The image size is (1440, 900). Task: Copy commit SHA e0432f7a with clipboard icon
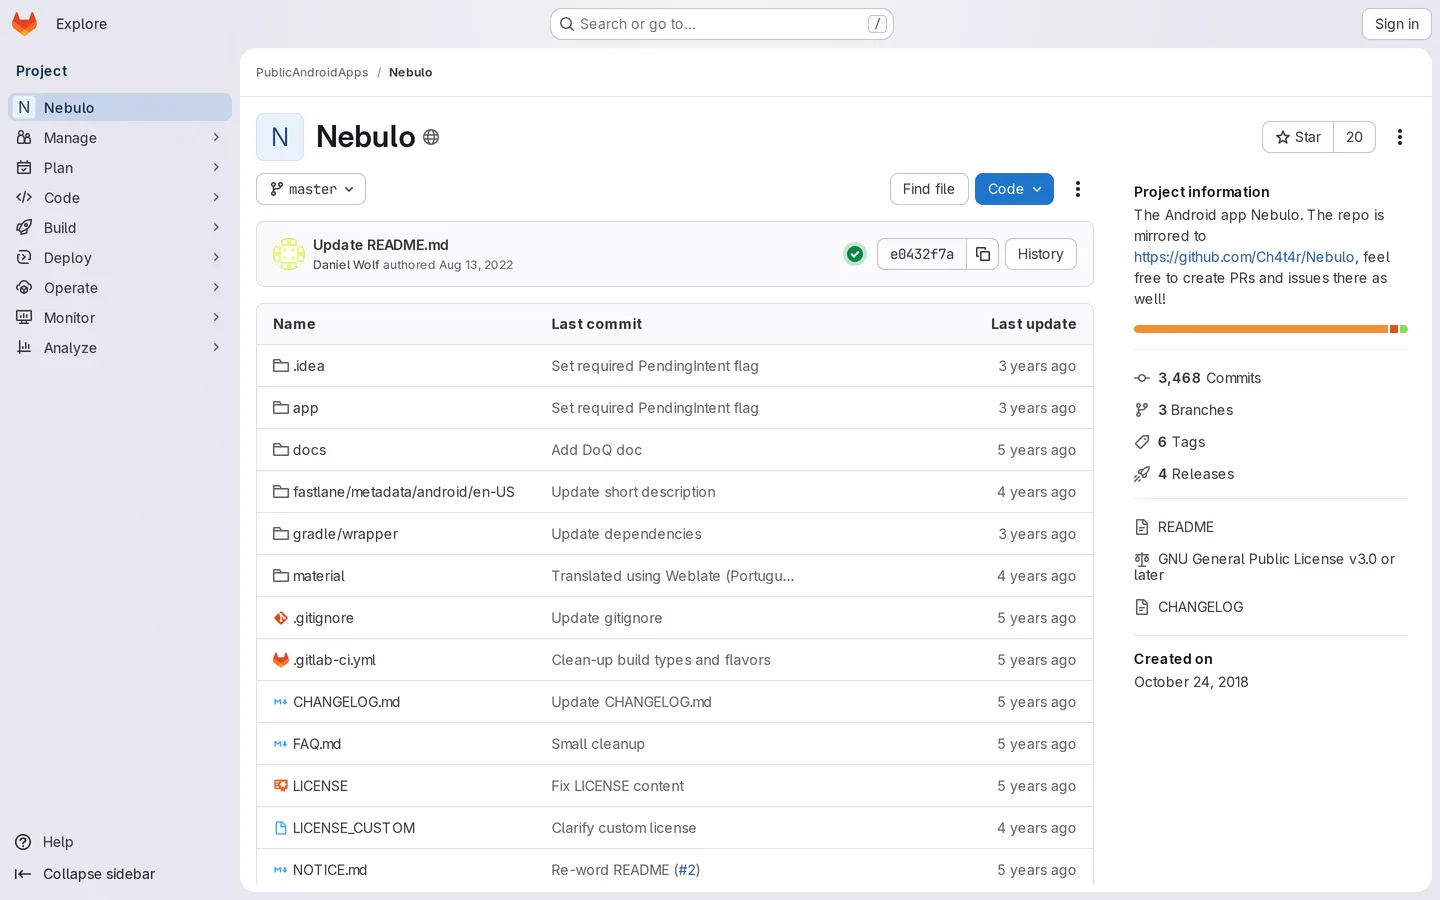[x=983, y=254]
